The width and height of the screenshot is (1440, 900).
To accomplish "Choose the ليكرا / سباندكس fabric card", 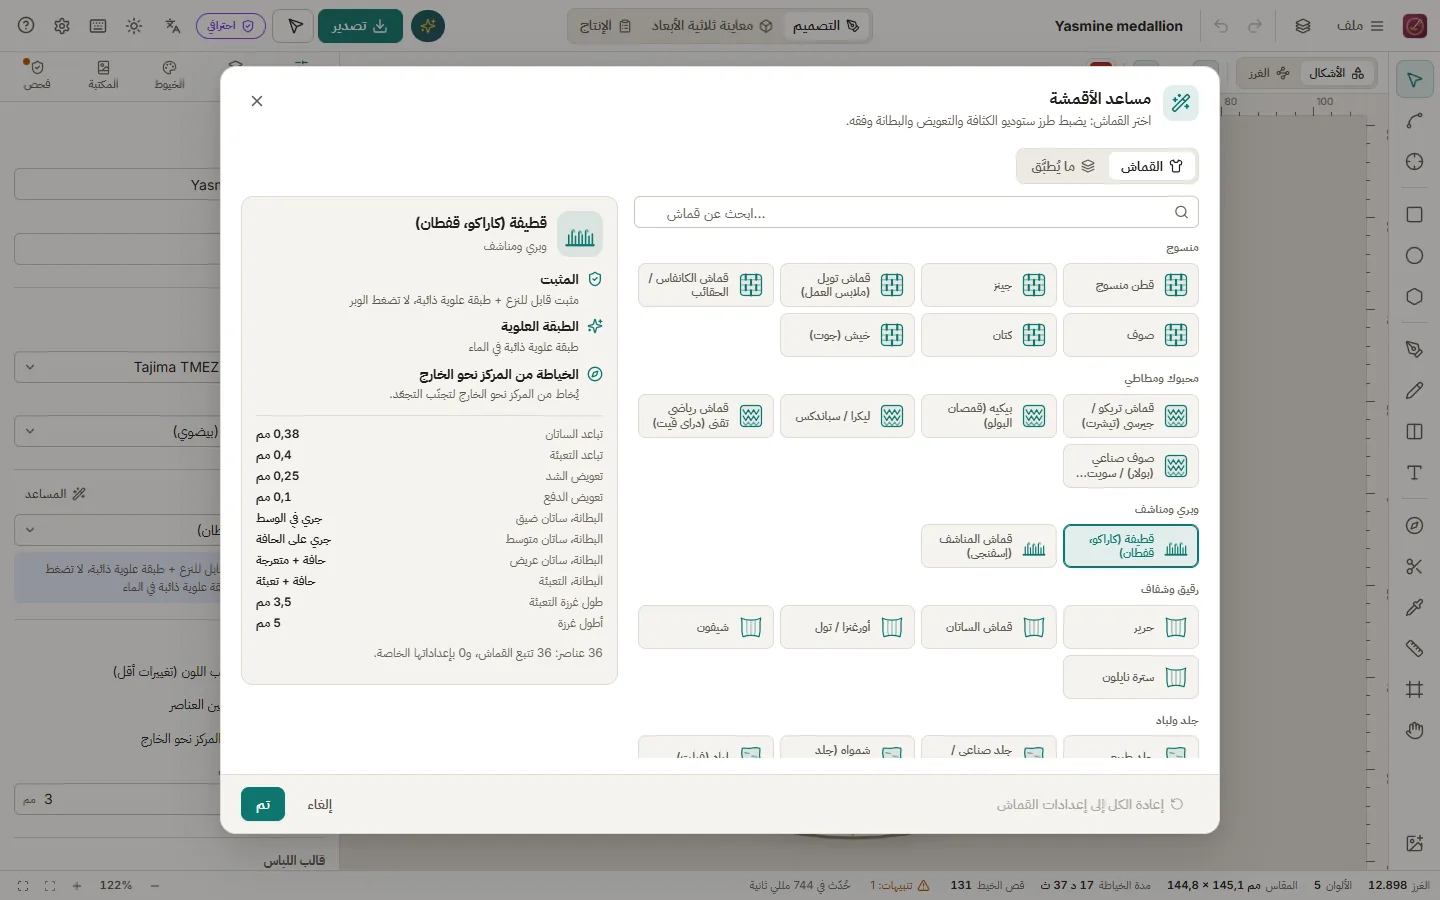I will tap(847, 416).
